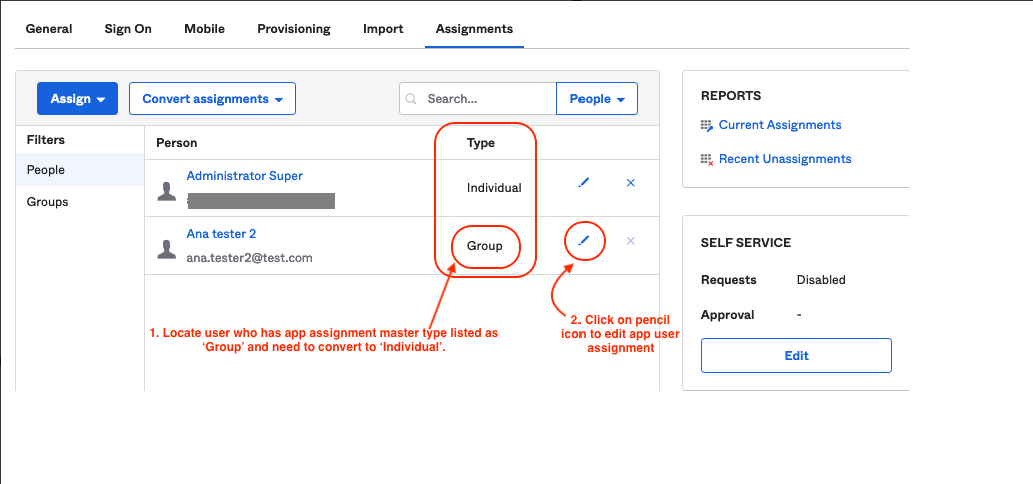Select the Assignments tab
The width and height of the screenshot is (1033, 484).
click(x=474, y=29)
